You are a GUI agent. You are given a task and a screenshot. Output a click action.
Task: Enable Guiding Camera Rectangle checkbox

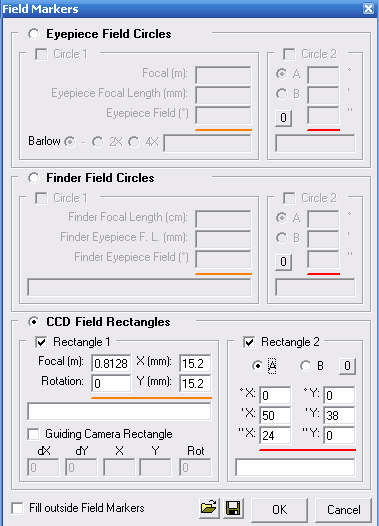click(33, 434)
